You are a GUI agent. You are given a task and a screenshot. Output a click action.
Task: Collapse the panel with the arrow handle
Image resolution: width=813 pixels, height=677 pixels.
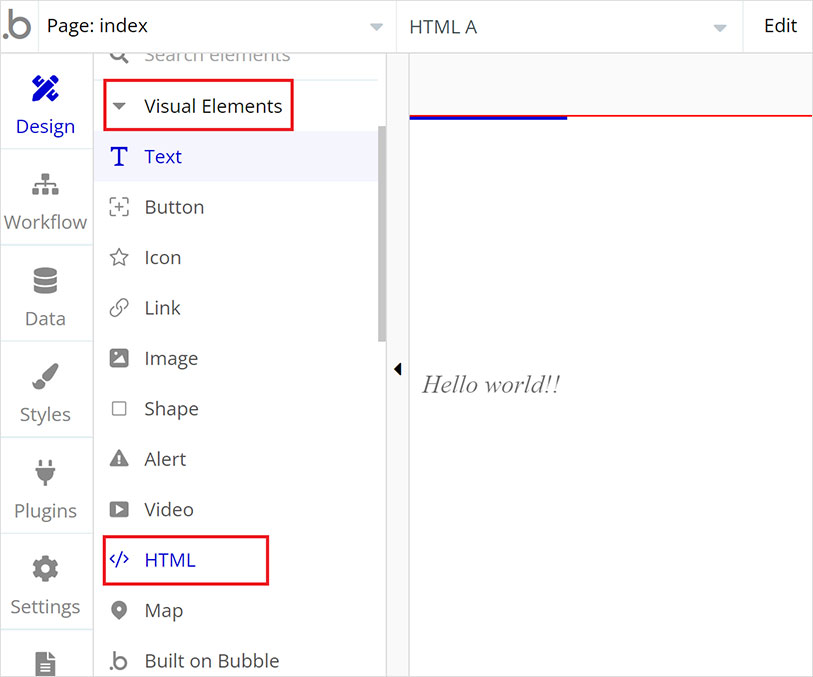(x=398, y=368)
